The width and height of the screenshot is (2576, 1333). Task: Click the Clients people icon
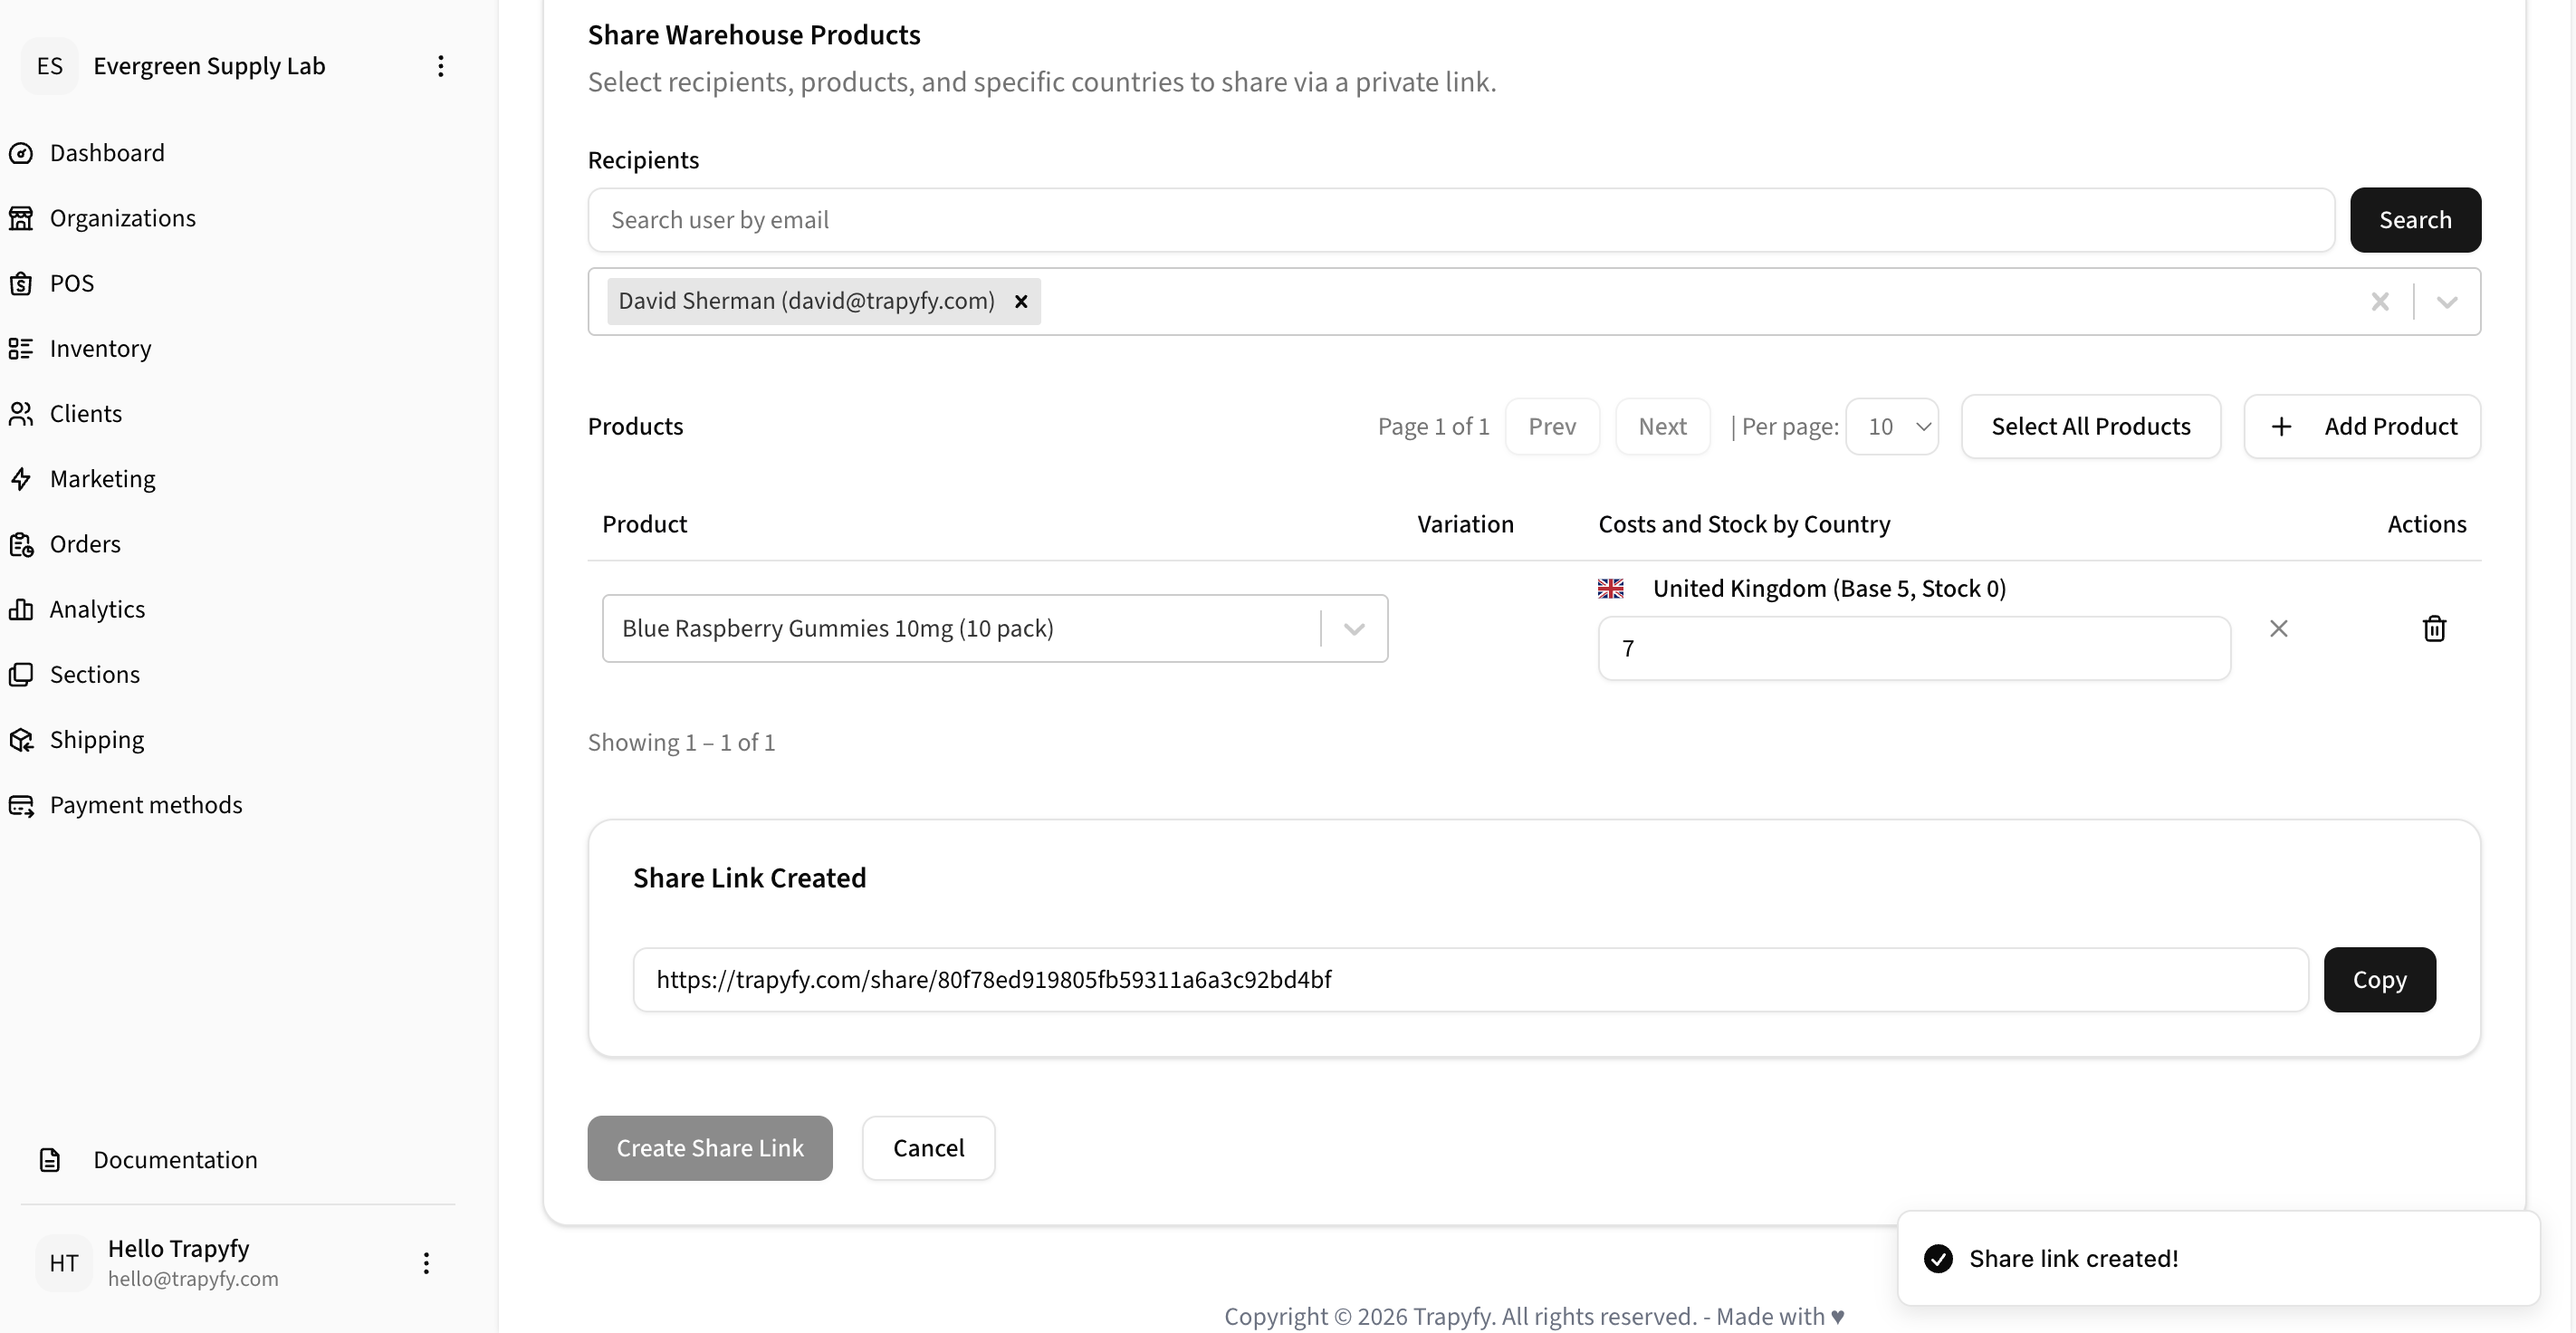tap(21, 414)
